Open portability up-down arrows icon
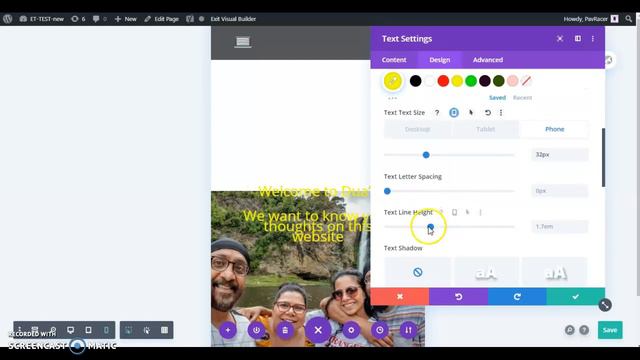The width and height of the screenshot is (640, 360). tap(408, 330)
